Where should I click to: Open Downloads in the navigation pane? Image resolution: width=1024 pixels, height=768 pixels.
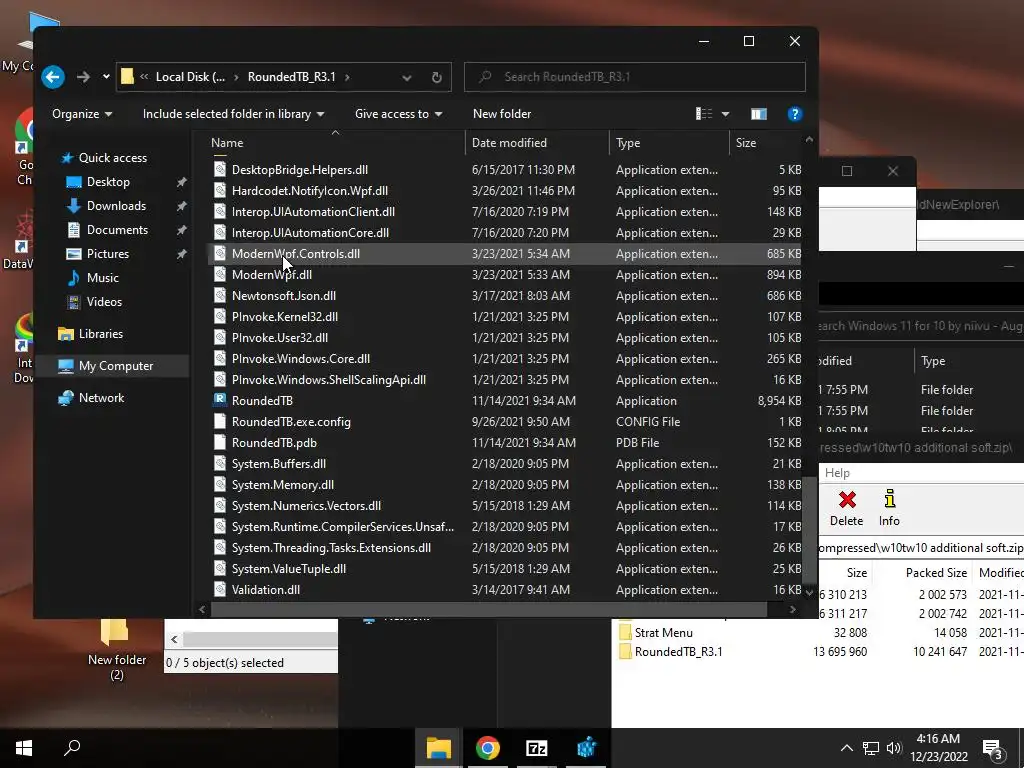(x=116, y=206)
